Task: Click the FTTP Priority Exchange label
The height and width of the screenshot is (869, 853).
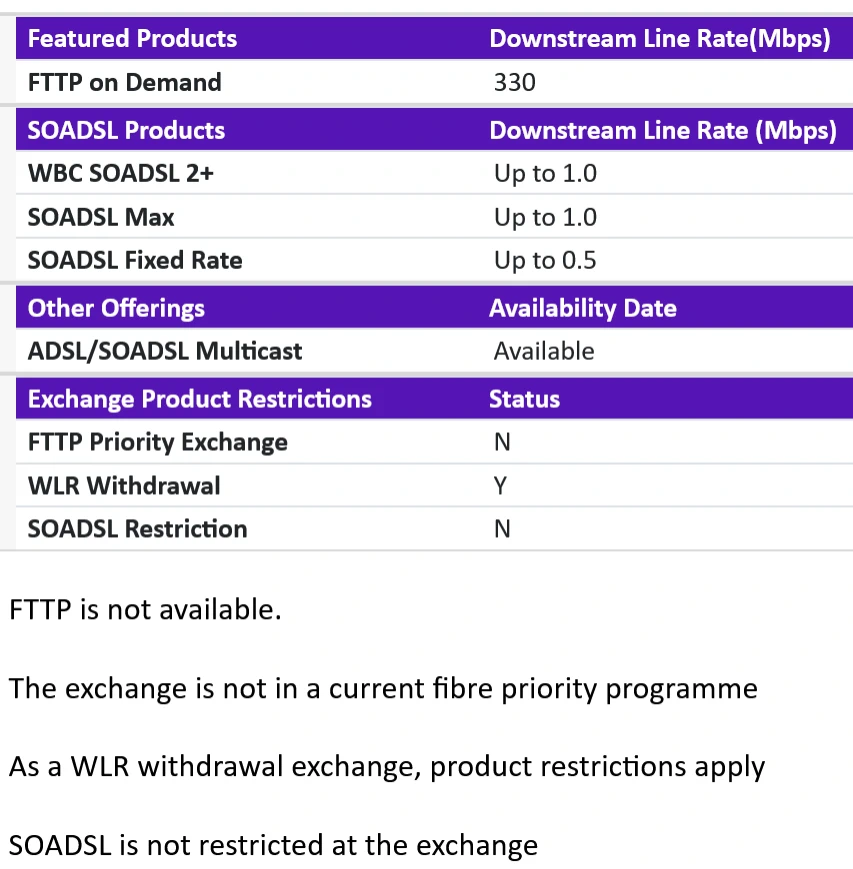Action: click(157, 442)
